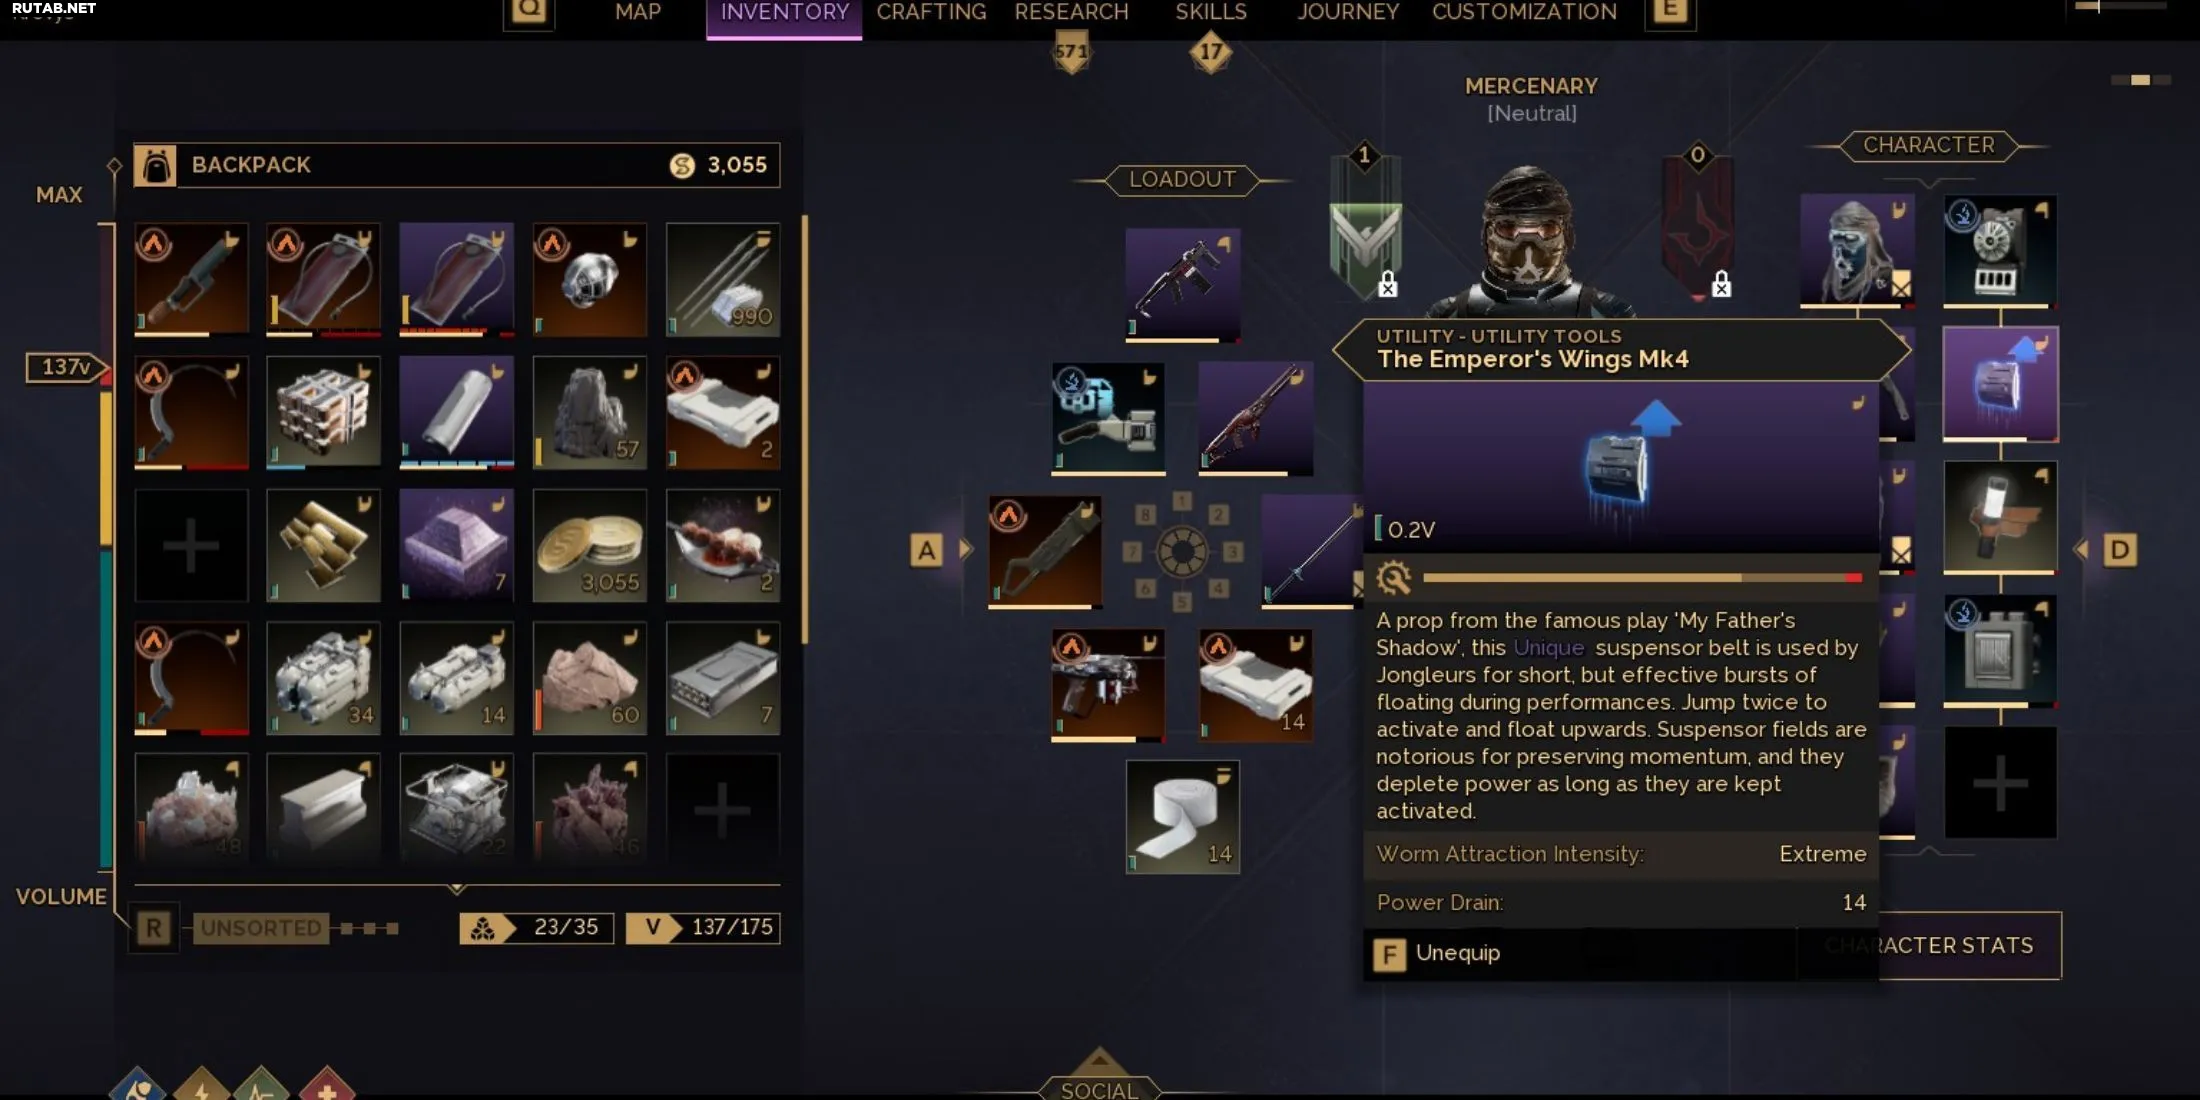Expand backpack list with bottom chevron
The image size is (2200, 1100).
point(457,888)
